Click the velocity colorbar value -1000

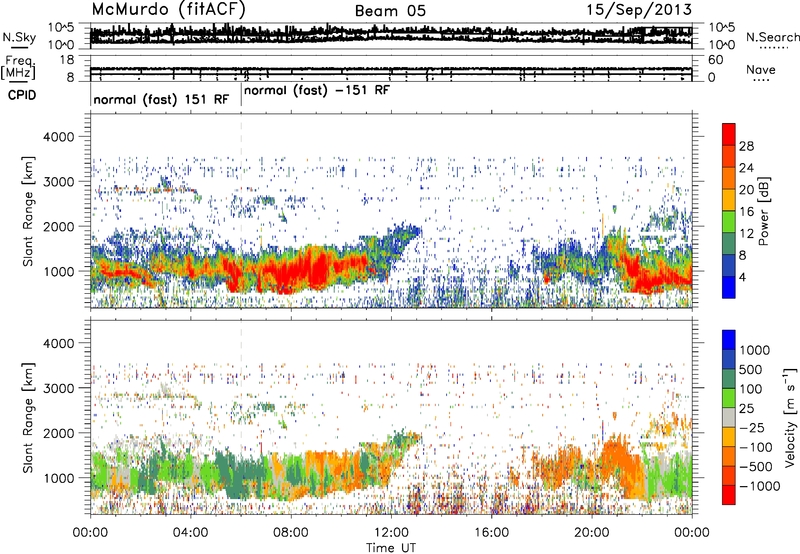(759, 486)
